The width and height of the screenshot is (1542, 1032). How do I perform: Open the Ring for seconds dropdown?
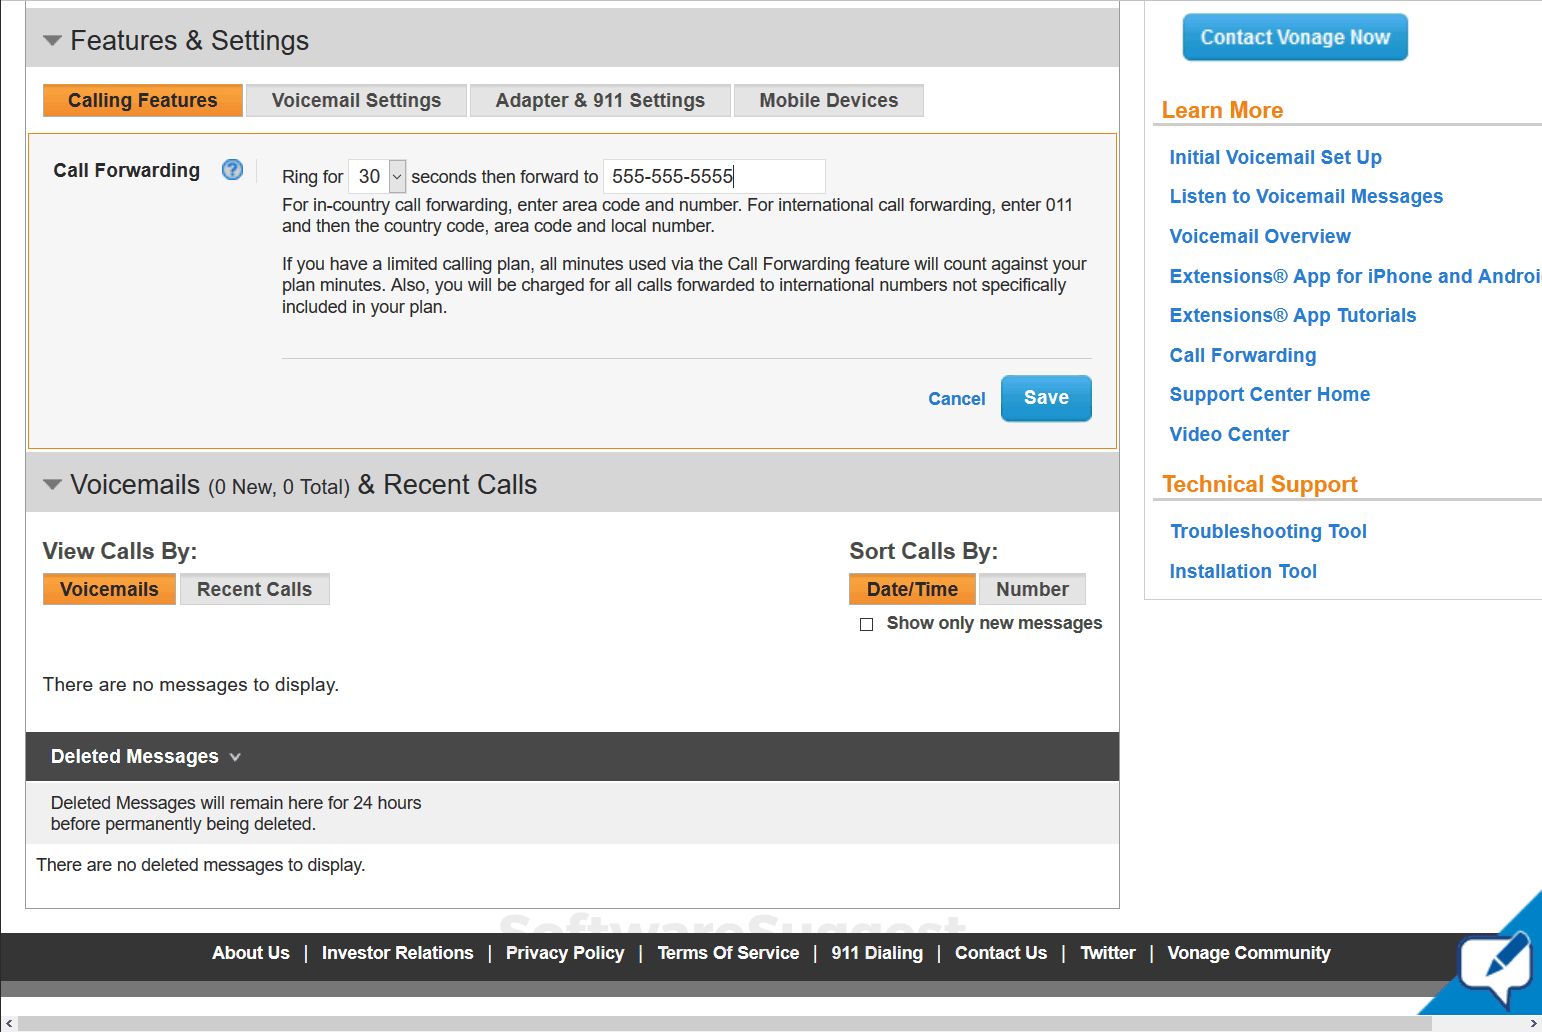click(x=397, y=177)
